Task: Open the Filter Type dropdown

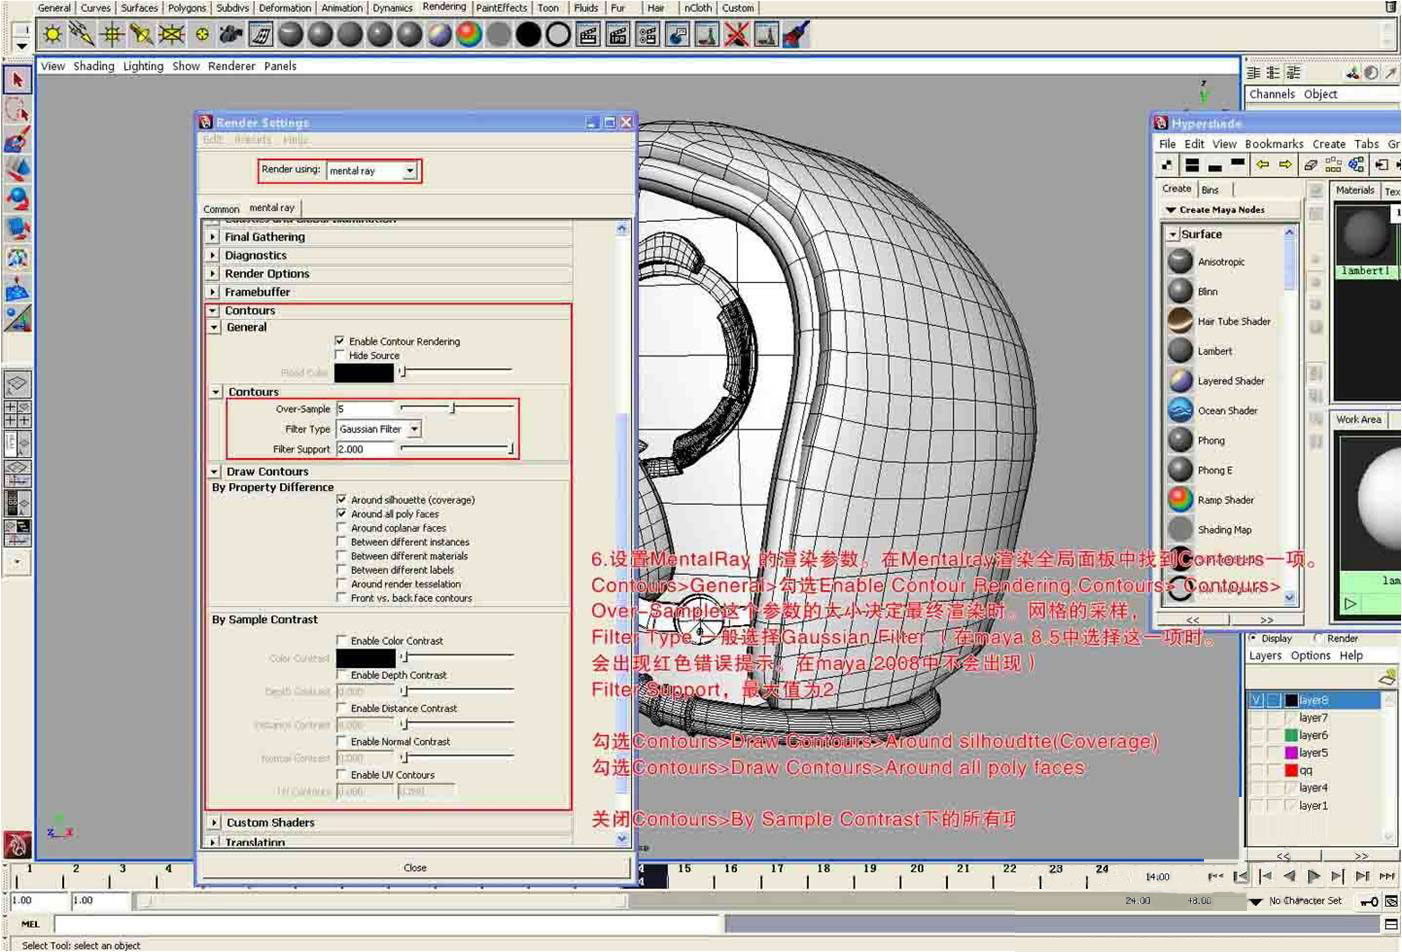Action: tap(378, 429)
